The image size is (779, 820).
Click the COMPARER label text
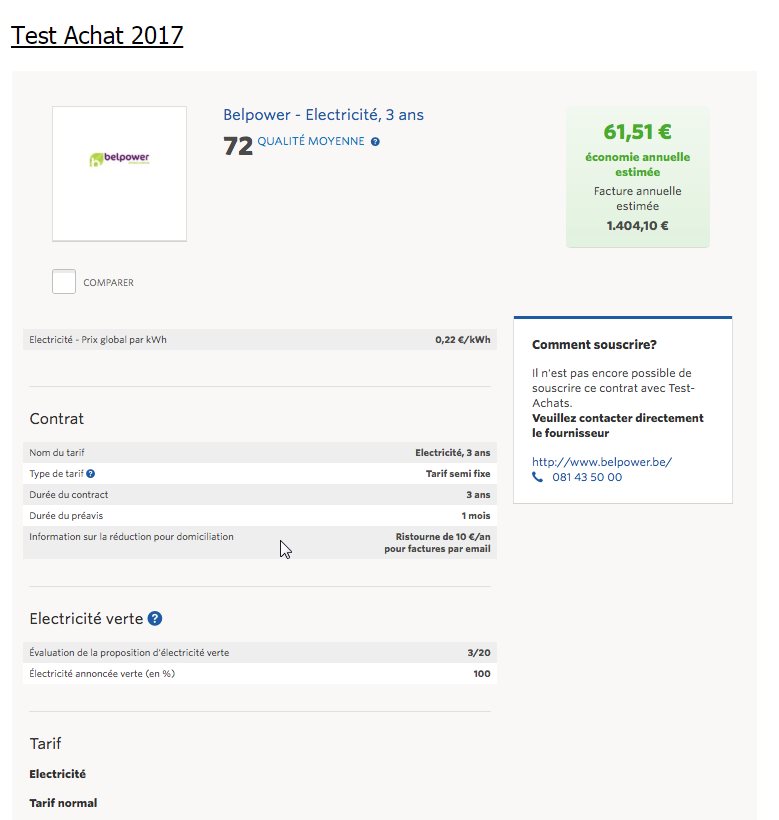[x=108, y=283]
